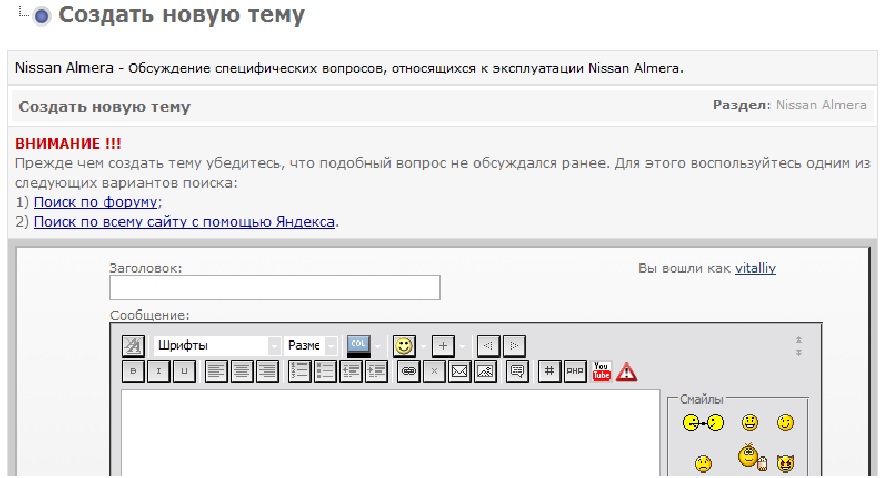Wrap selection in code # tags
Screen dimensions: 880x478
pyautogui.click(x=549, y=371)
